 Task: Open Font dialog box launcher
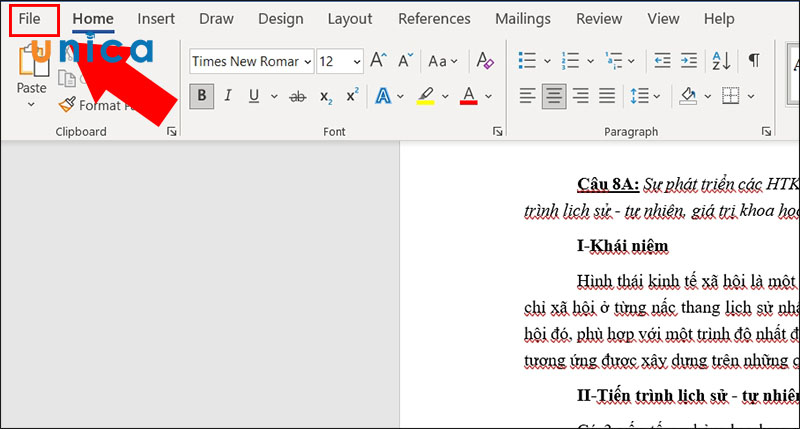pyautogui.click(x=498, y=131)
